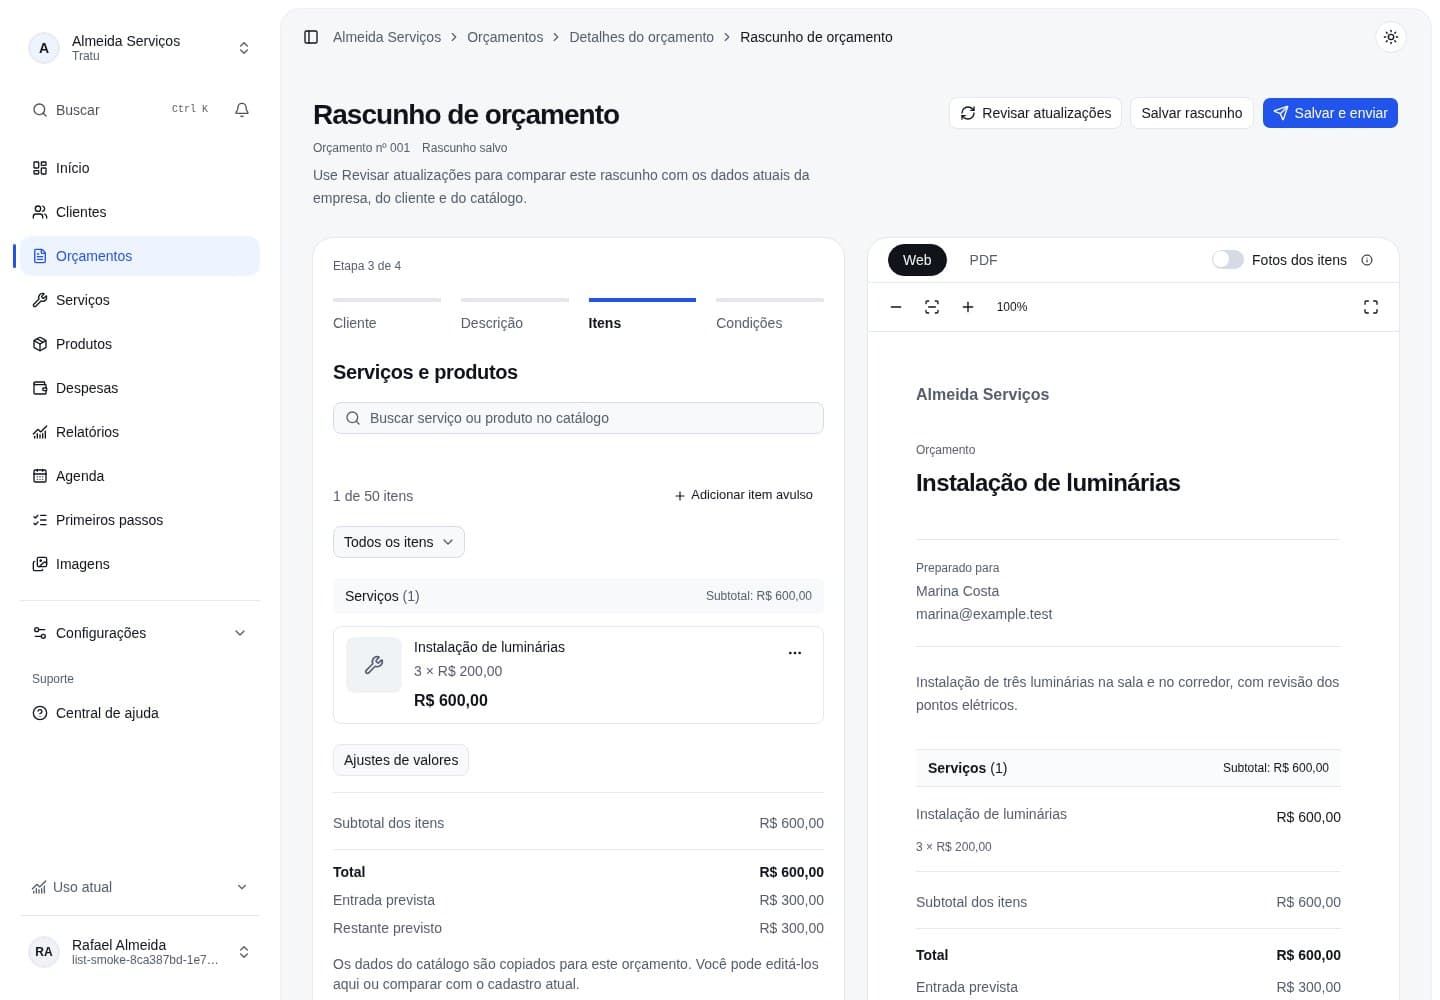This screenshot has width=1440, height=1000.
Task: Open Todos os itens filter dropdown
Action: click(x=398, y=542)
